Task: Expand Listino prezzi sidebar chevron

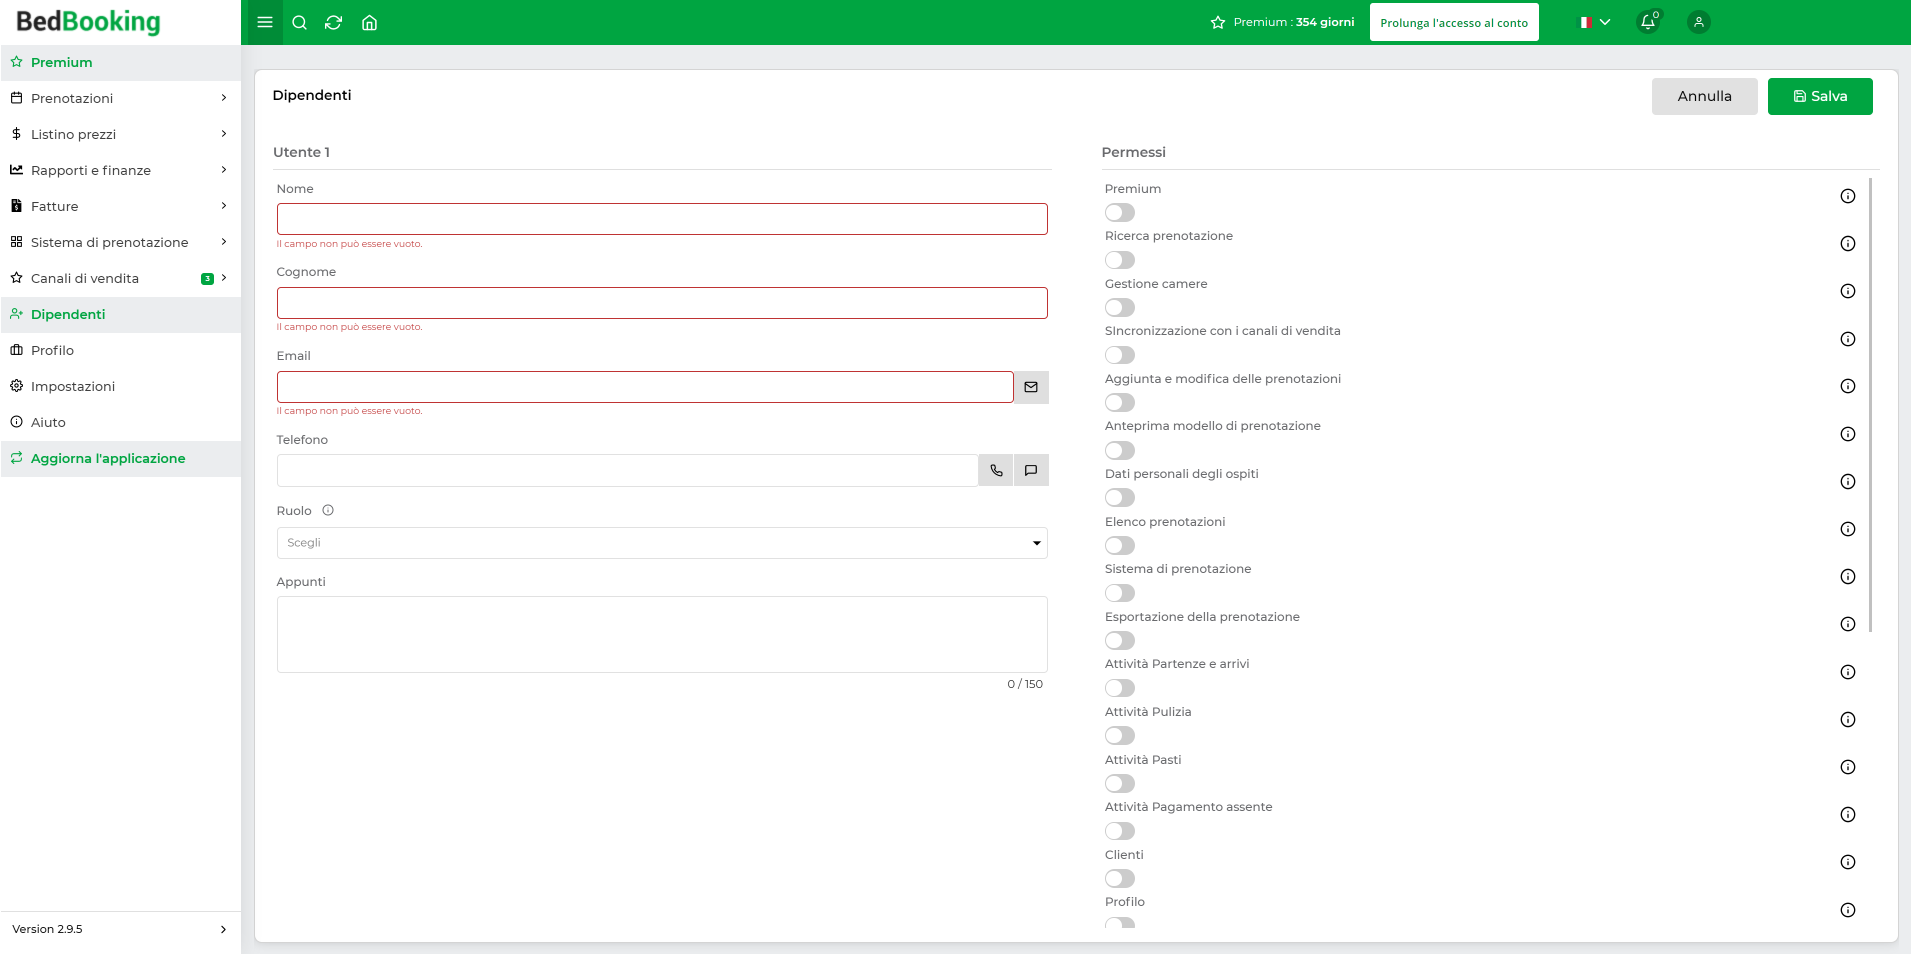Action: 224,134
